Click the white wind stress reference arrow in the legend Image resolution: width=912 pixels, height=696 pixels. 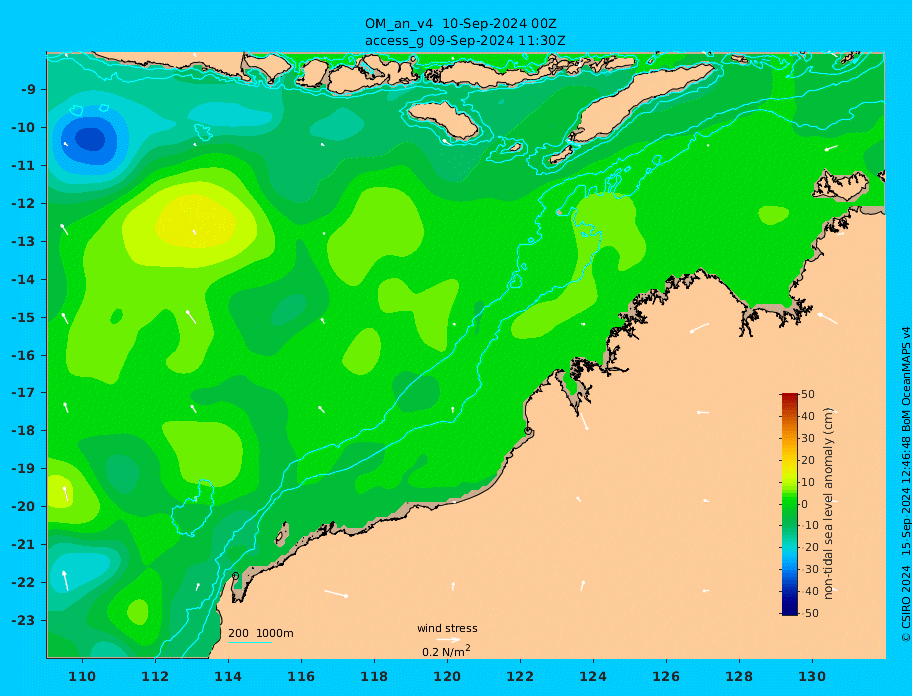448,640
